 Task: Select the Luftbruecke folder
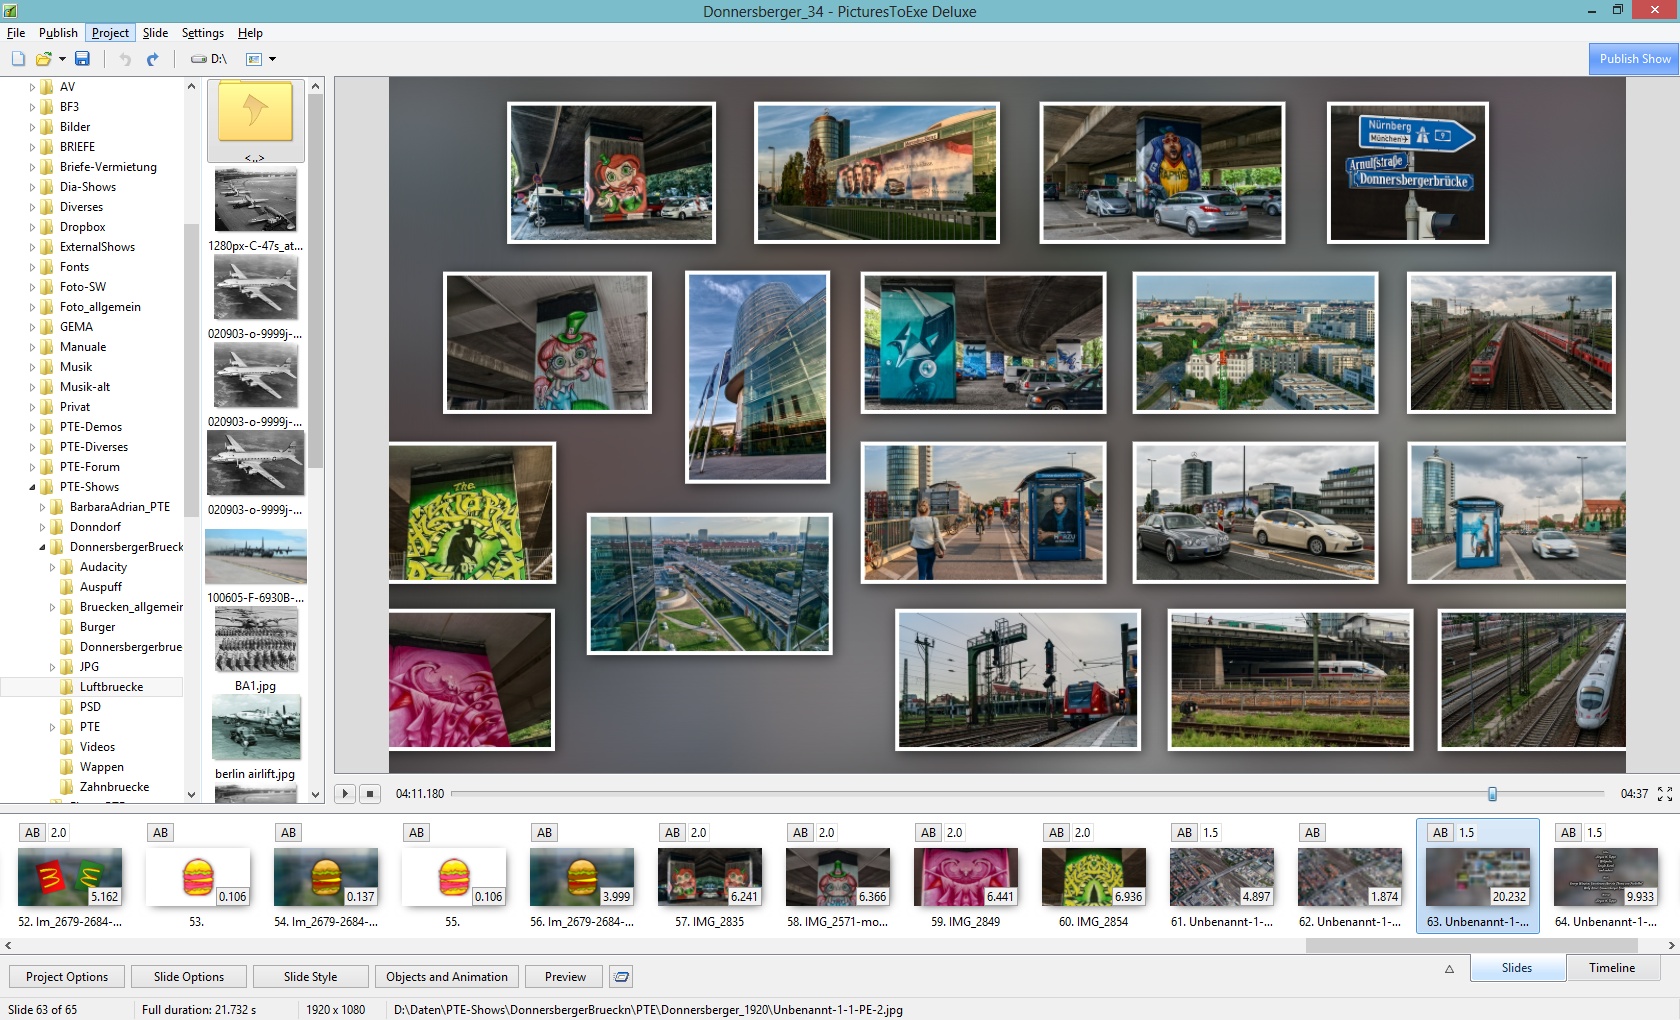click(x=111, y=687)
